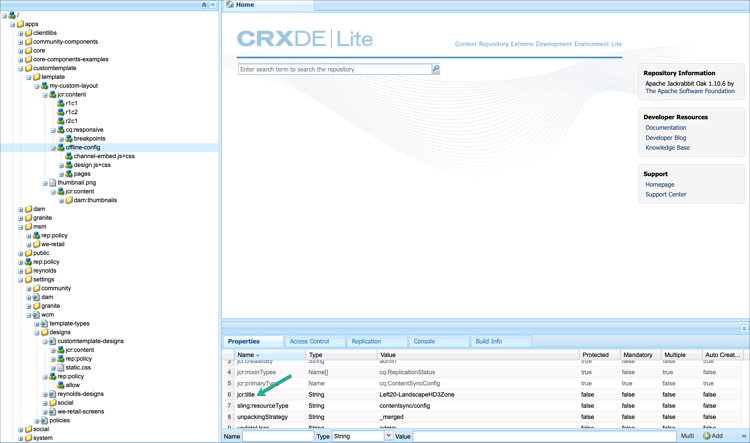750x443 pixels.
Task: Switch to the Replication tab
Action: (x=377, y=342)
